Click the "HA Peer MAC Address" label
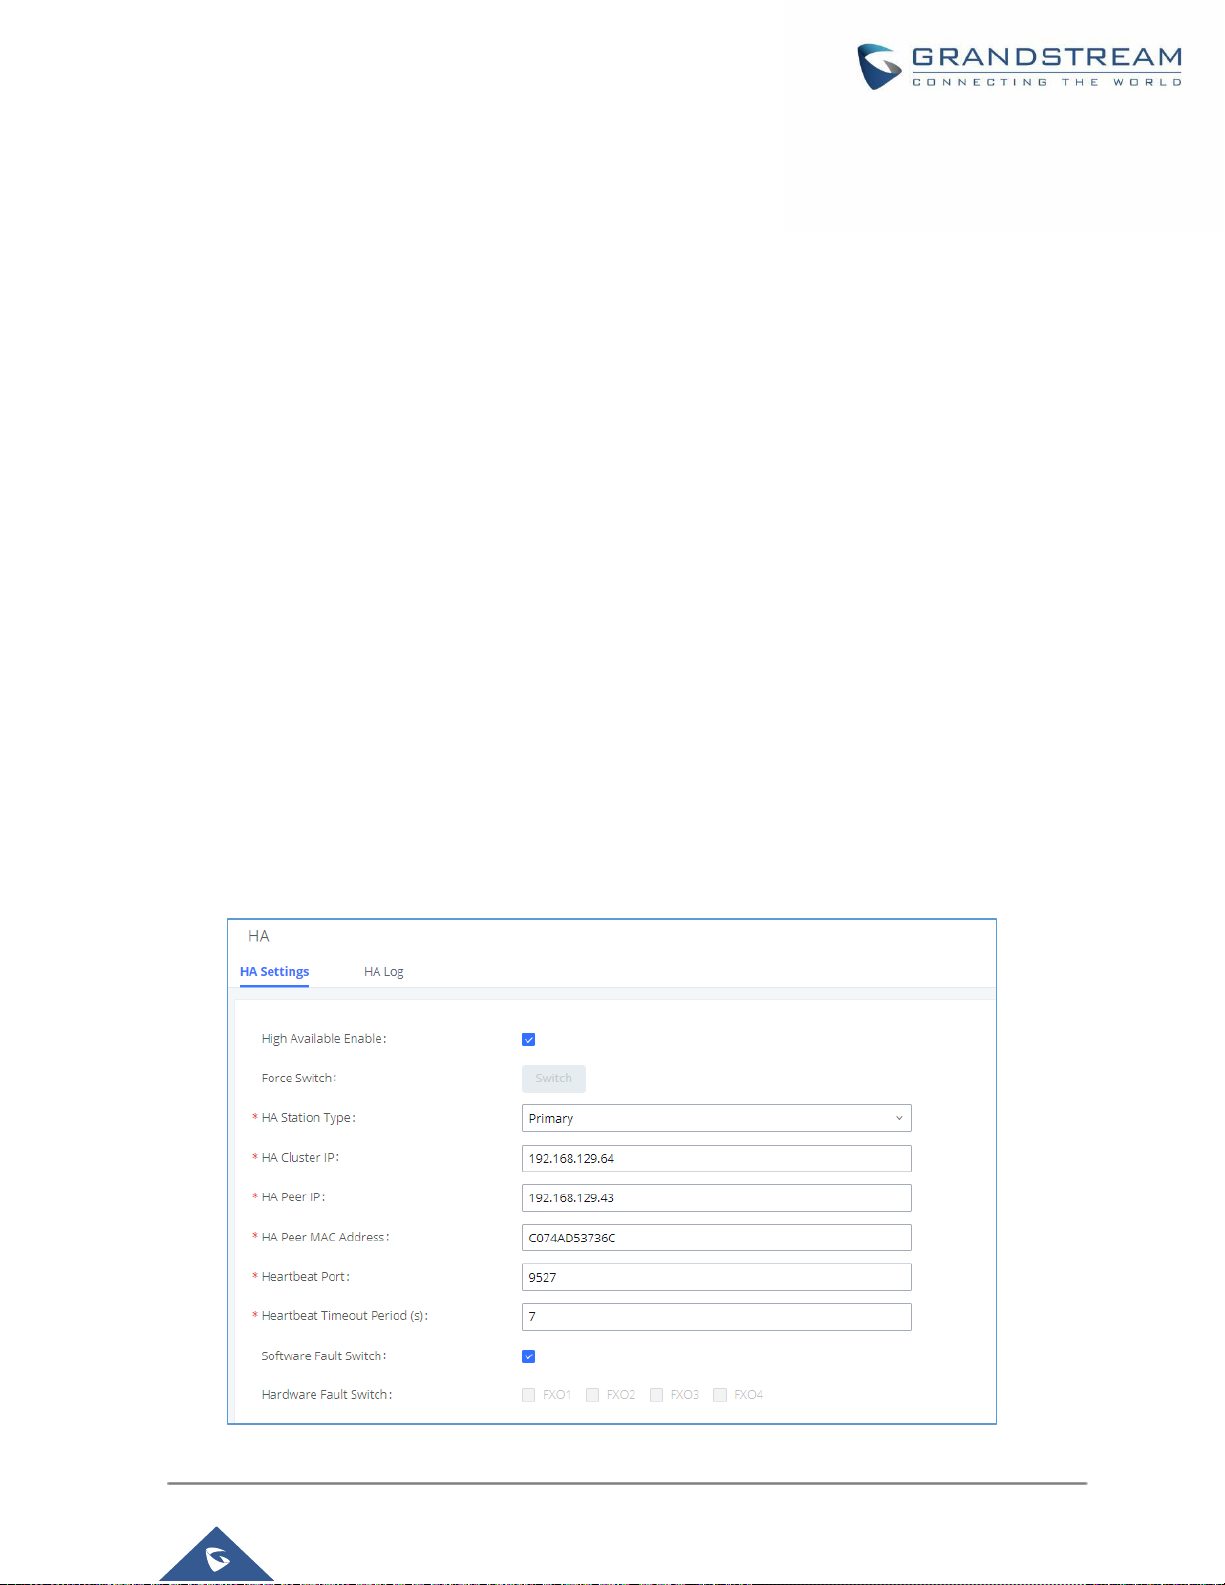The height and width of the screenshot is (1585, 1225). [x=325, y=1237]
